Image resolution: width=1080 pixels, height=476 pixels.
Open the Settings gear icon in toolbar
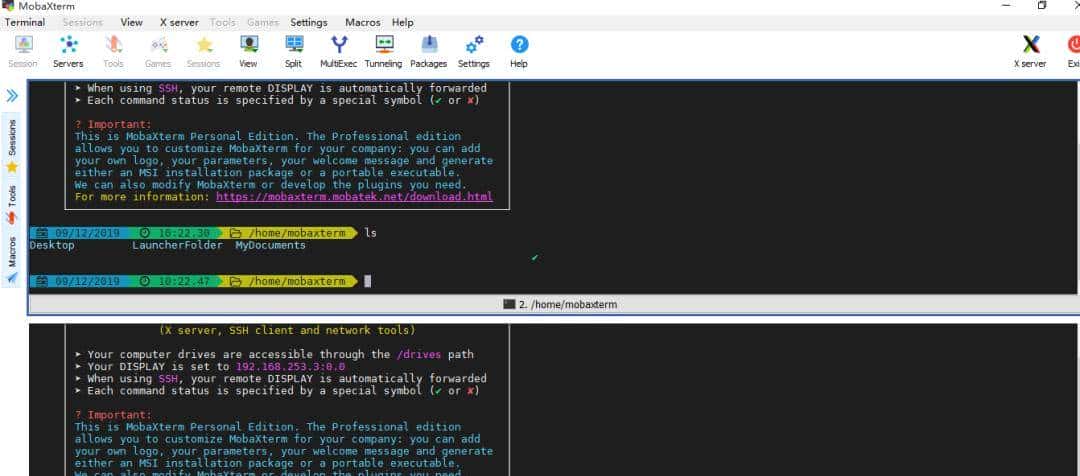coord(474,45)
